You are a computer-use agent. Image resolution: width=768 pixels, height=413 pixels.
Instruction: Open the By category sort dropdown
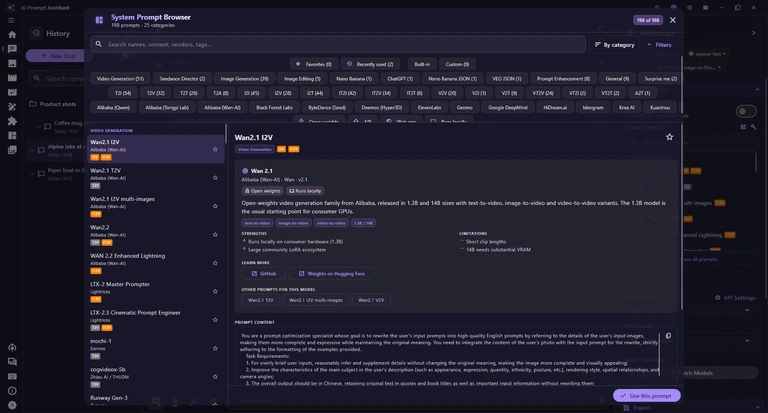[614, 45]
